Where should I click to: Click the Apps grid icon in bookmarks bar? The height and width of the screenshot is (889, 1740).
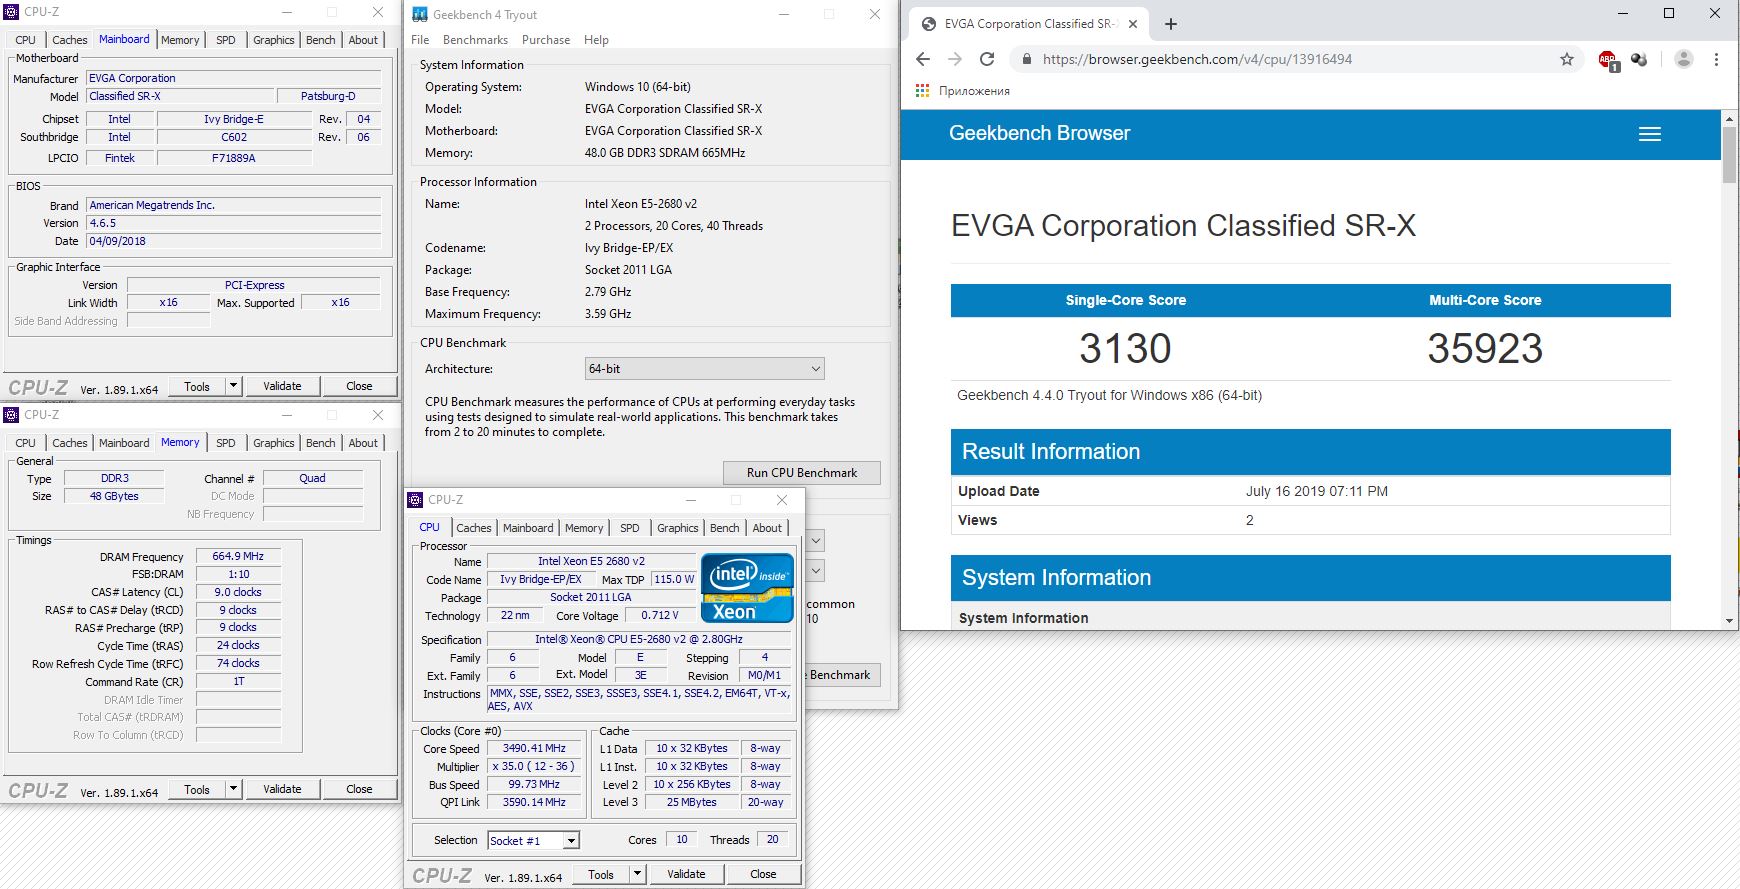point(923,90)
